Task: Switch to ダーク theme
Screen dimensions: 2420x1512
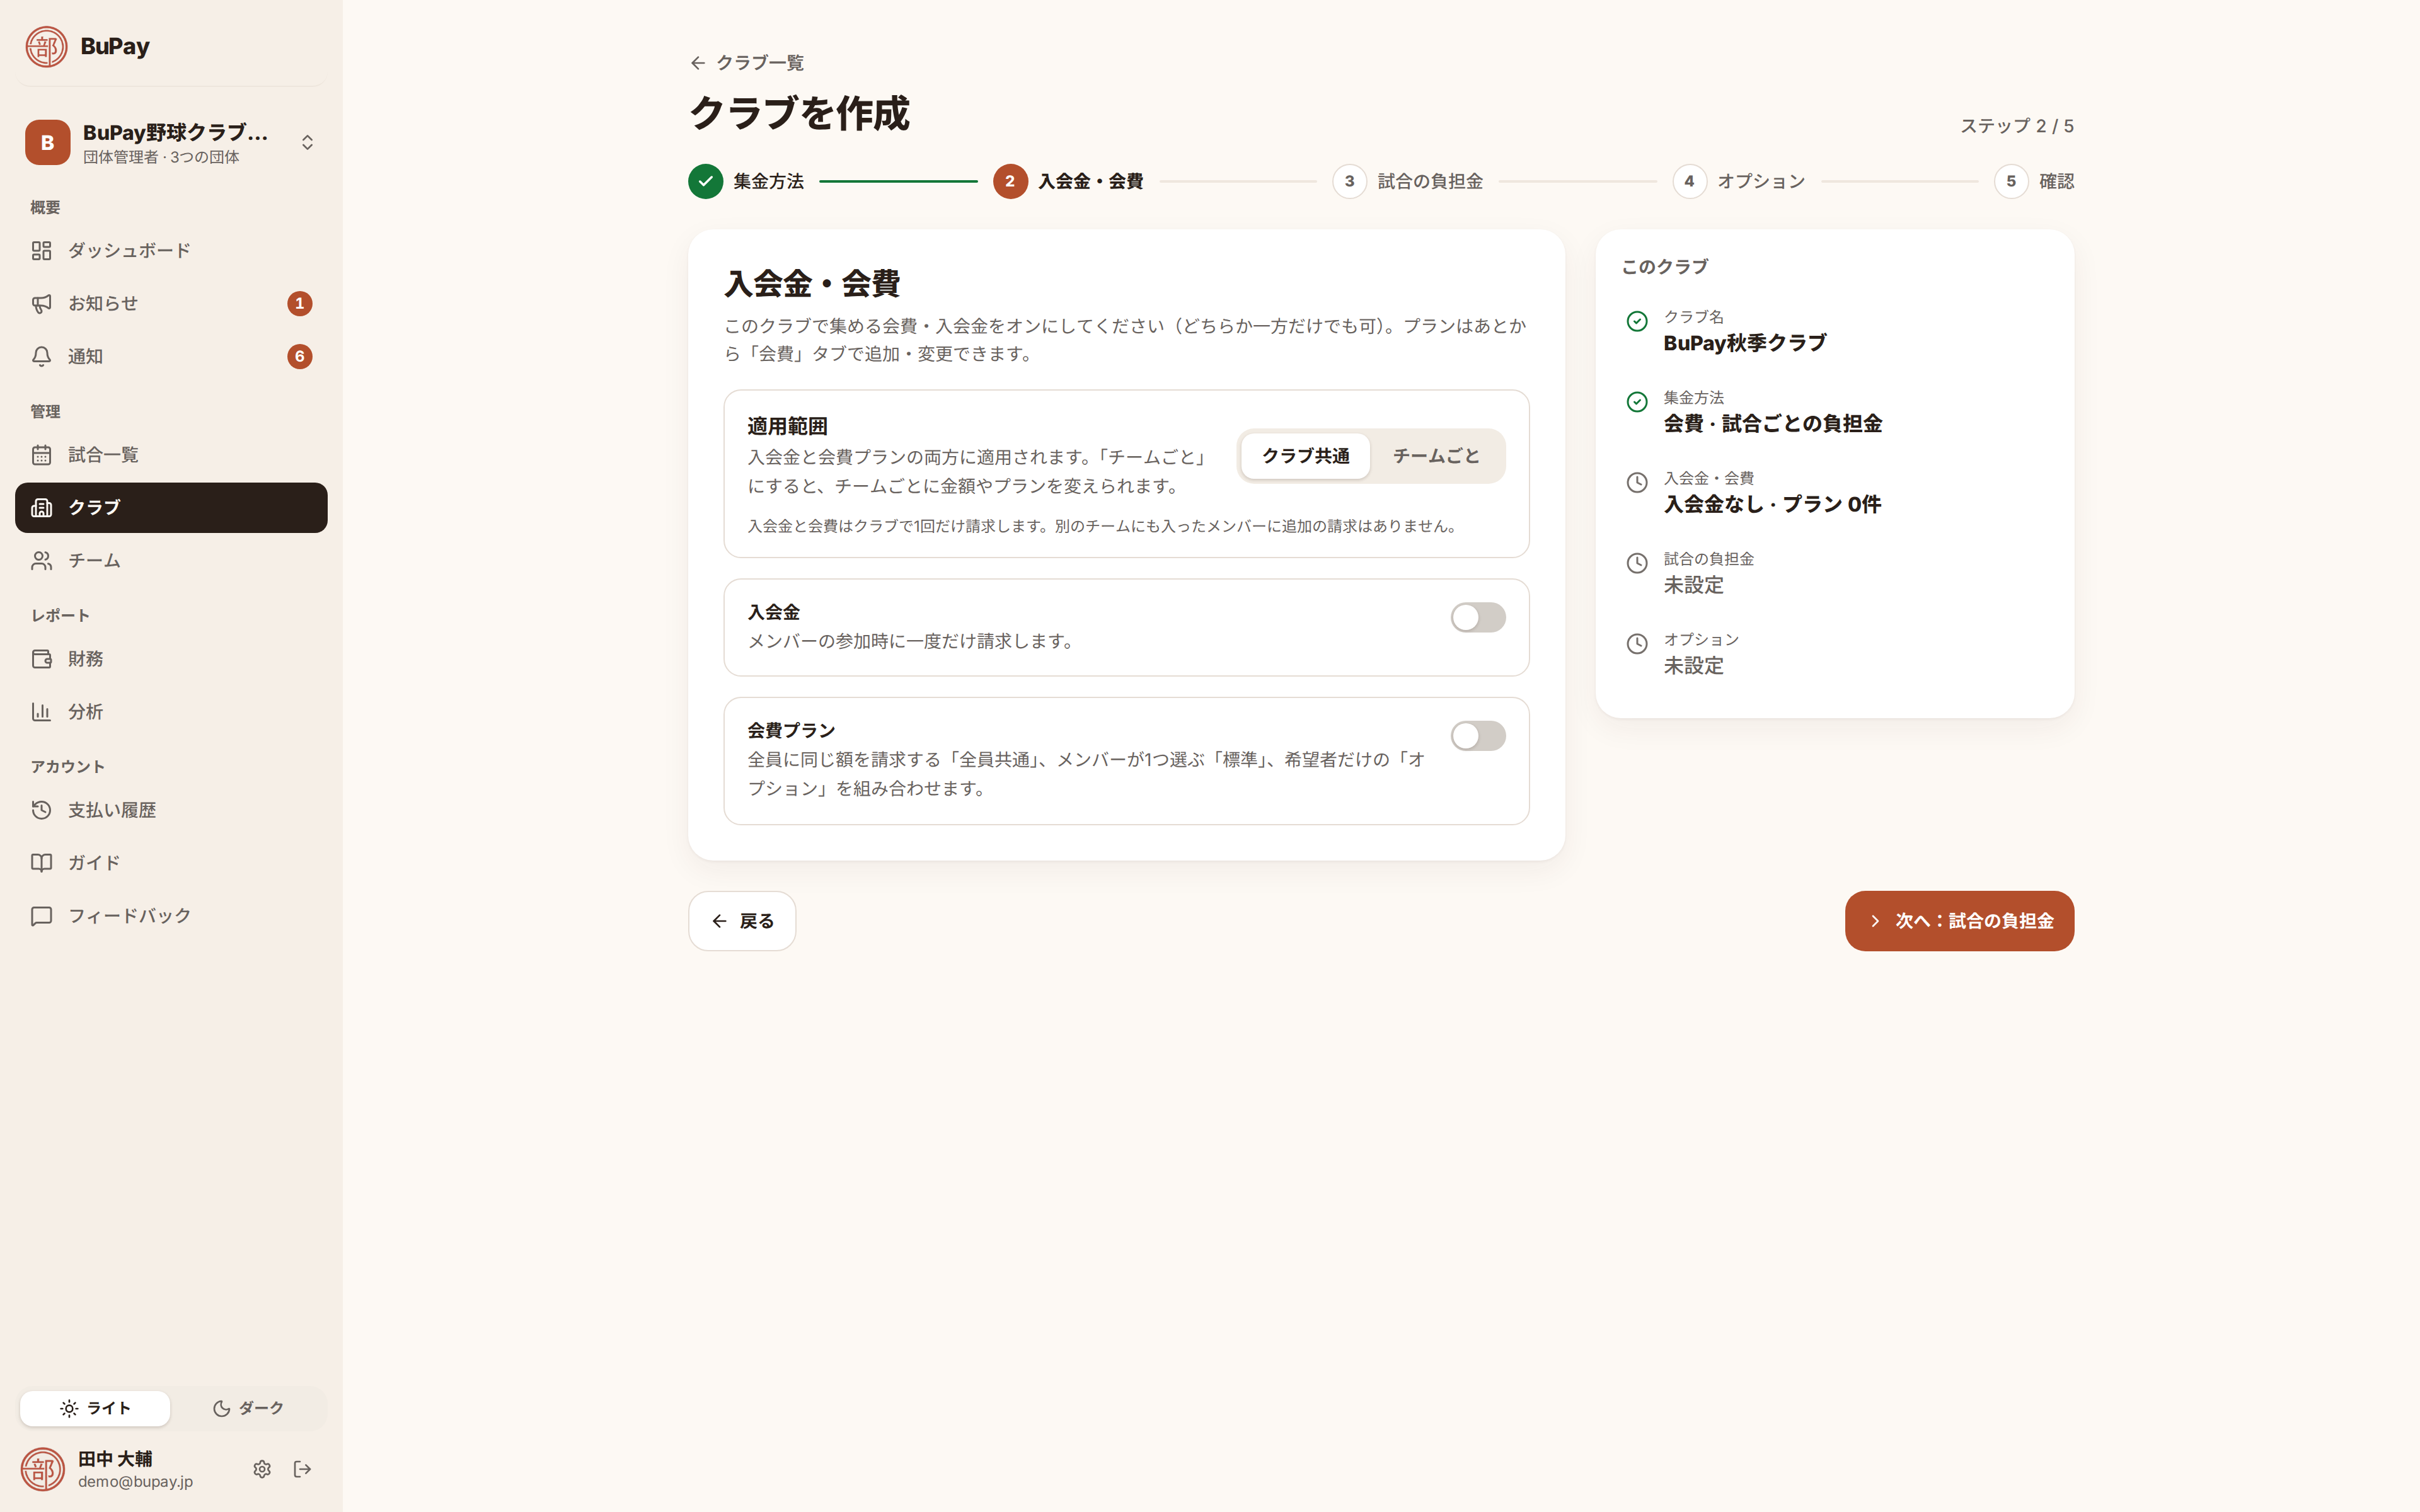Action: [x=248, y=1408]
